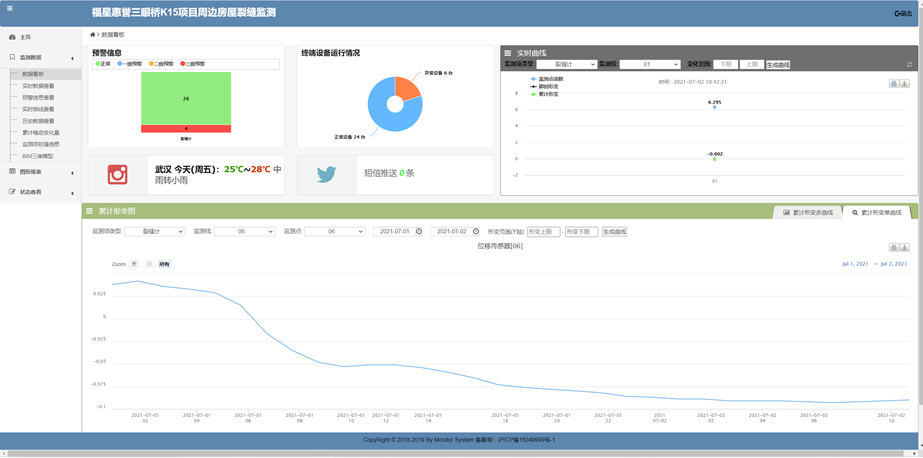Click the 形变上限 input field
The image size is (923, 458).
(x=543, y=231)
